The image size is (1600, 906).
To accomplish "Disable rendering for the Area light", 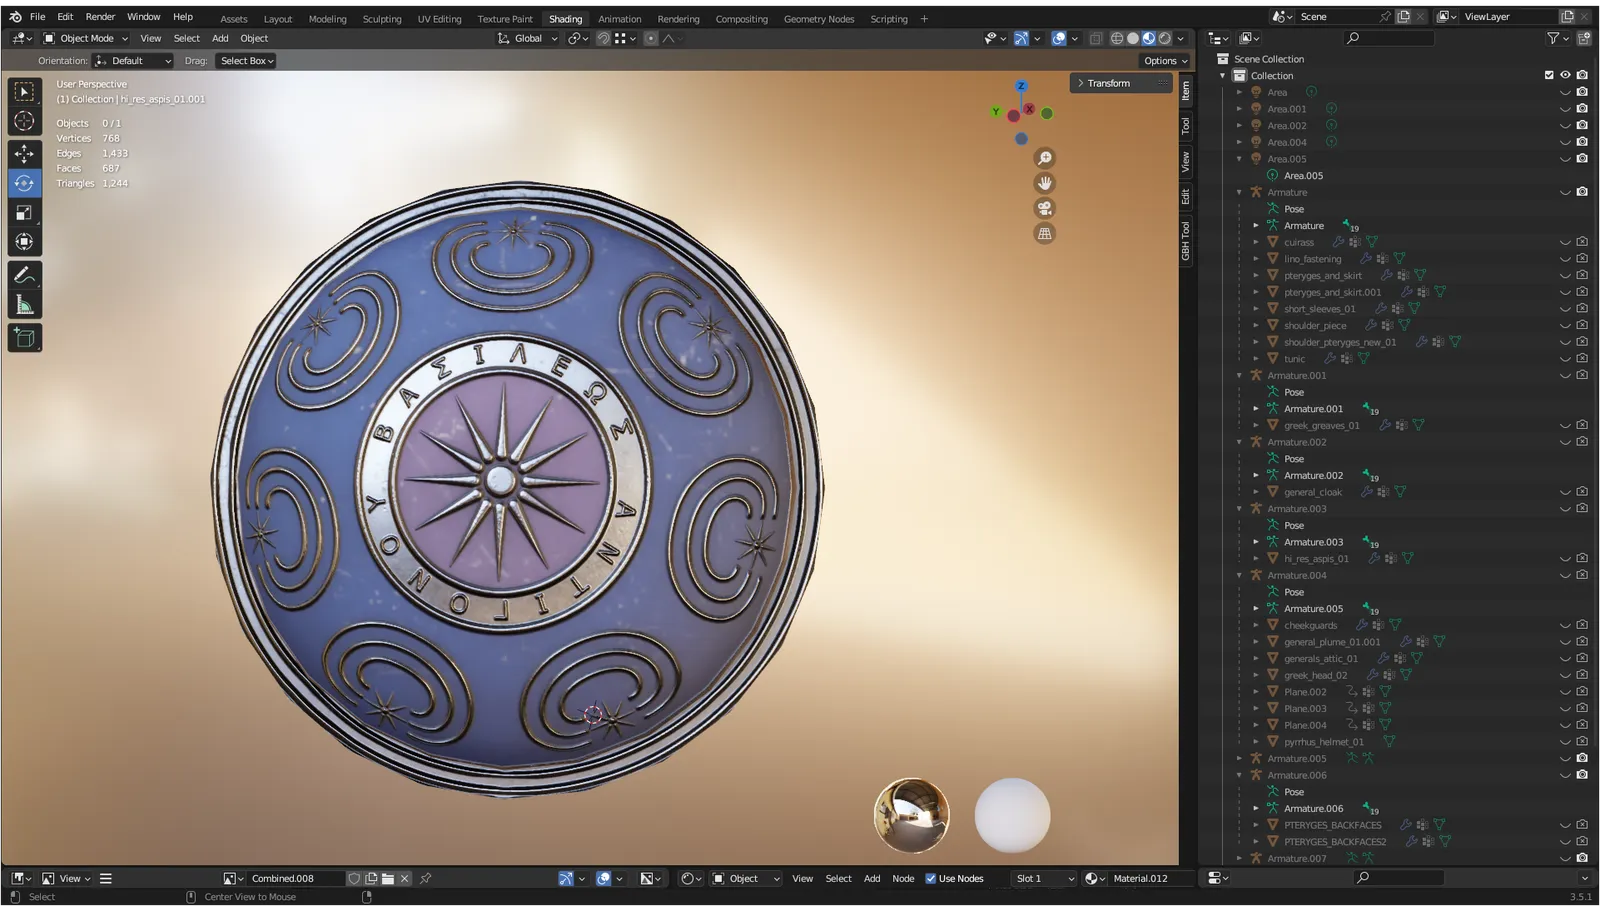I will (x=1582, y=92).
